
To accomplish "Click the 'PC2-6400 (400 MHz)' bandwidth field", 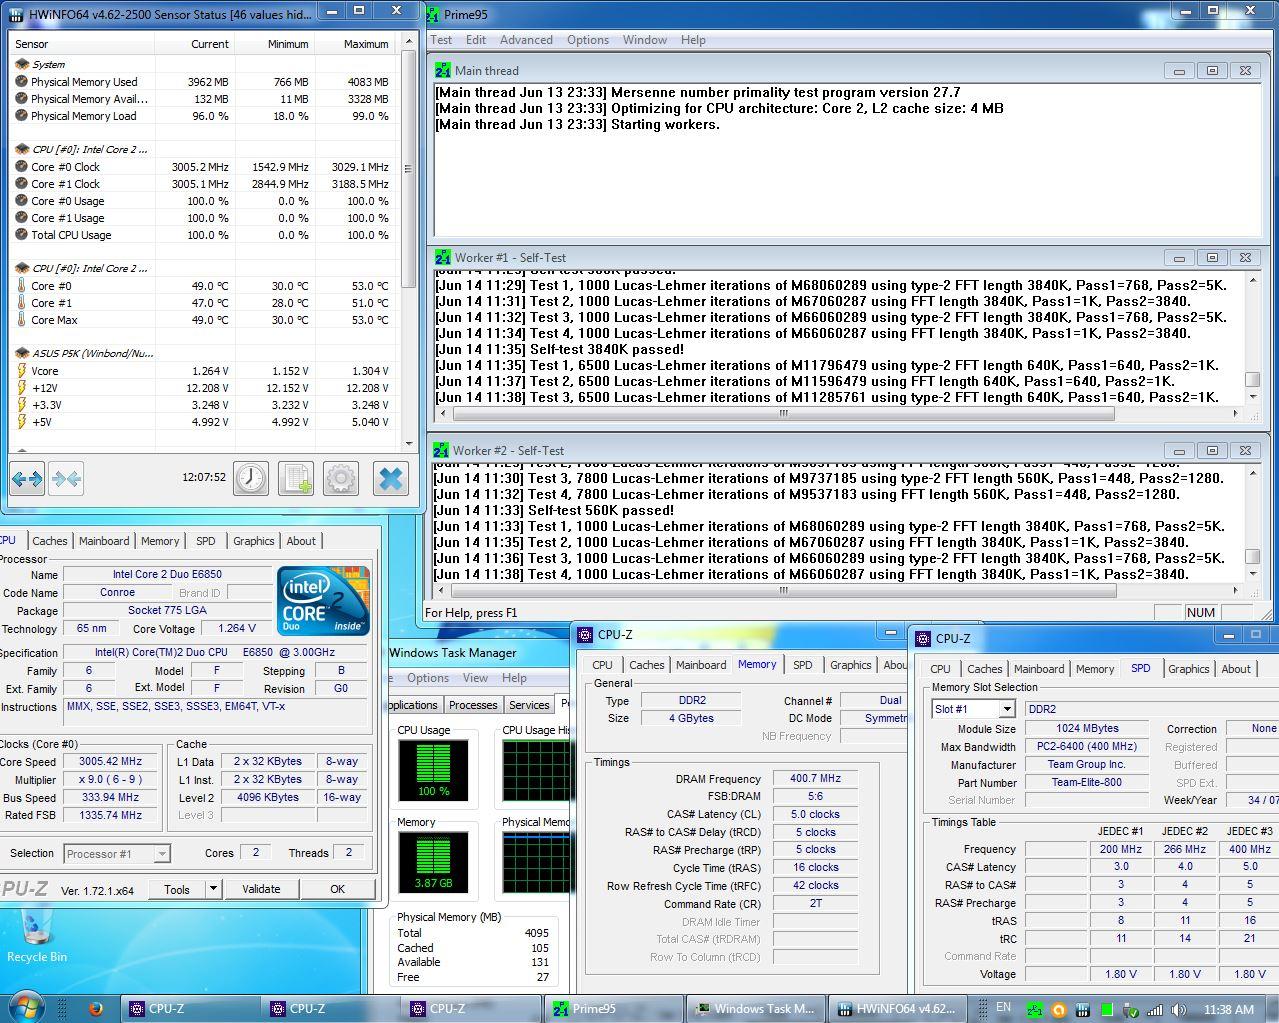I will coord(1086,746).
